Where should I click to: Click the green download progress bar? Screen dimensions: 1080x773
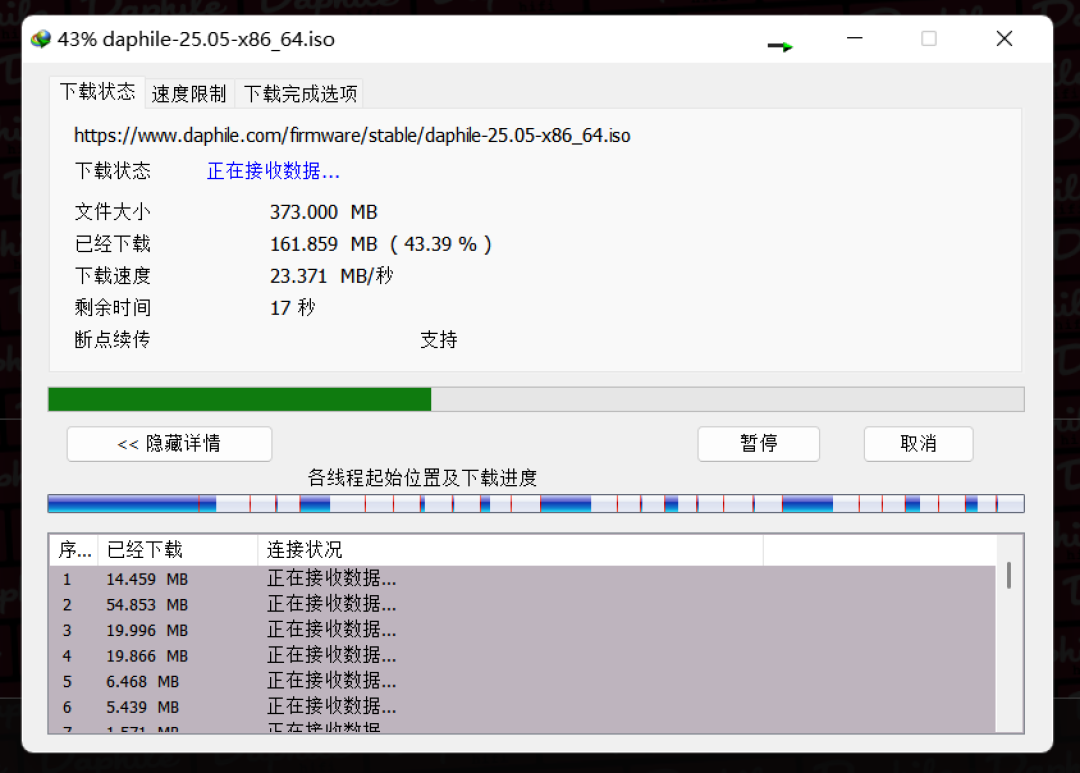click(536, 400)
